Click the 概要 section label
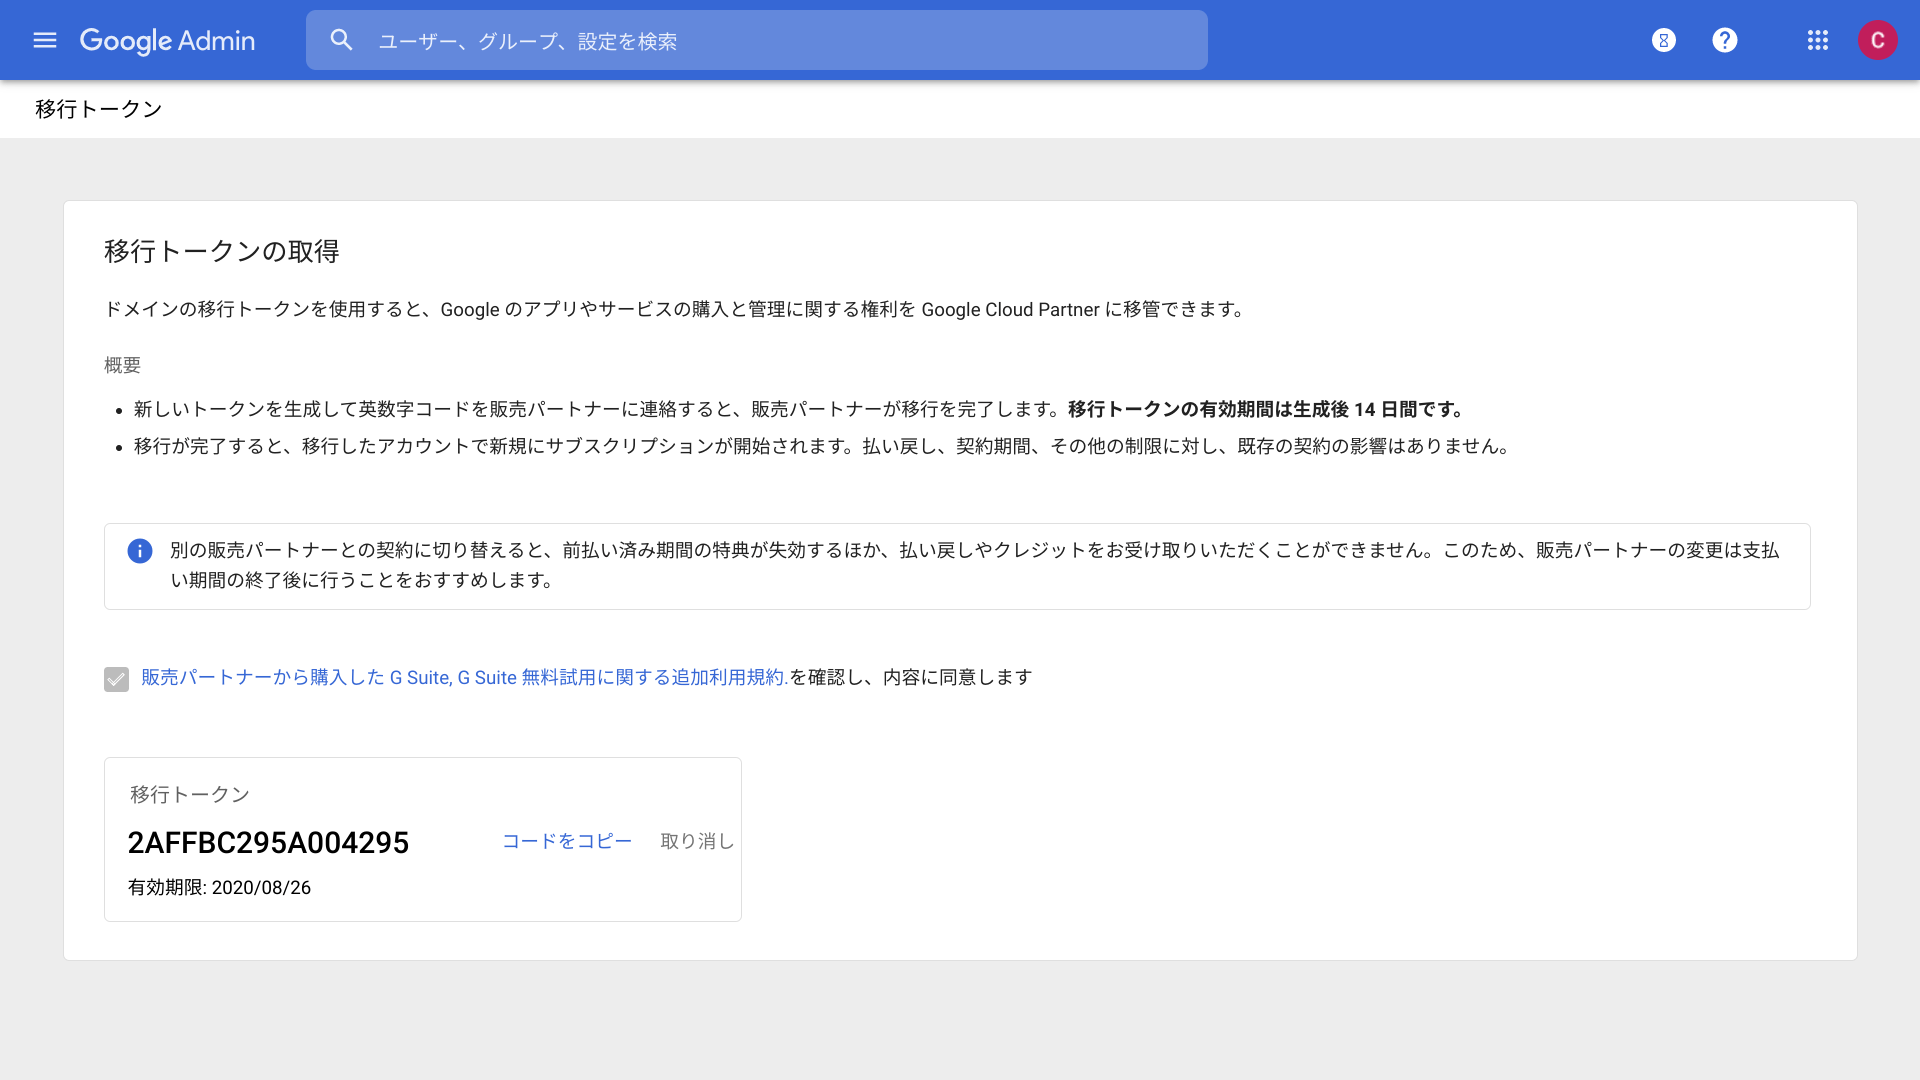1920x1080 pixels. pos(122,365)
